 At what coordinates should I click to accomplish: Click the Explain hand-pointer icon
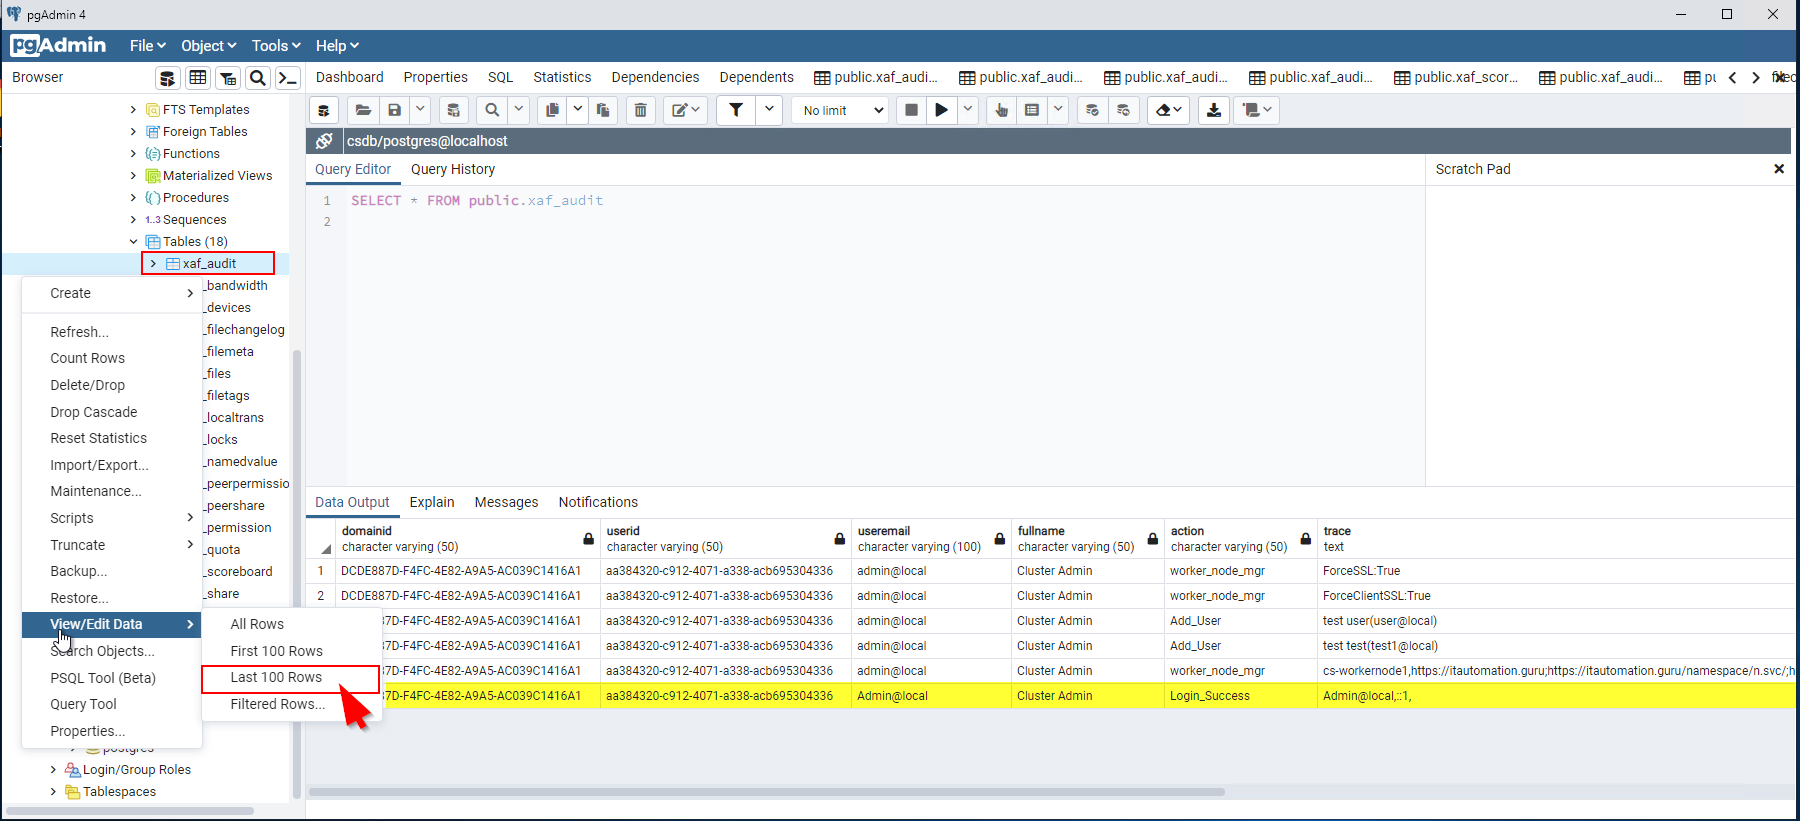pyautogui.click(x=1001, y=110)
